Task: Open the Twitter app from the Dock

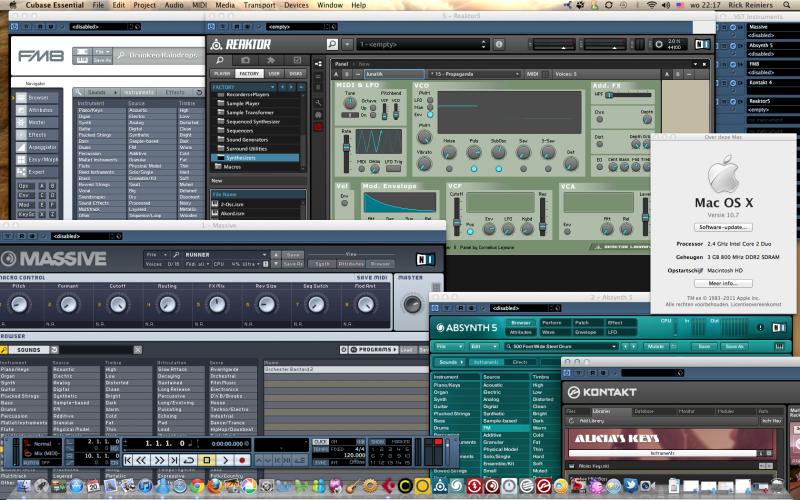Action: point(630,486)
